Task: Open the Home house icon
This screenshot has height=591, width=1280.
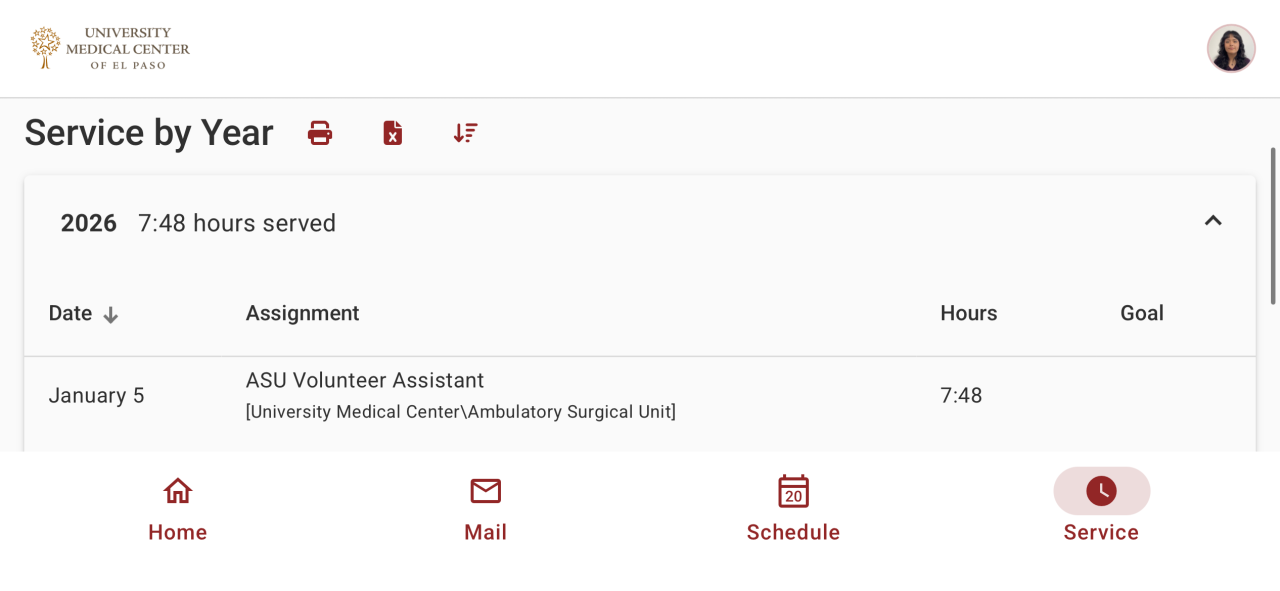Action: click(x=178, y=491)
